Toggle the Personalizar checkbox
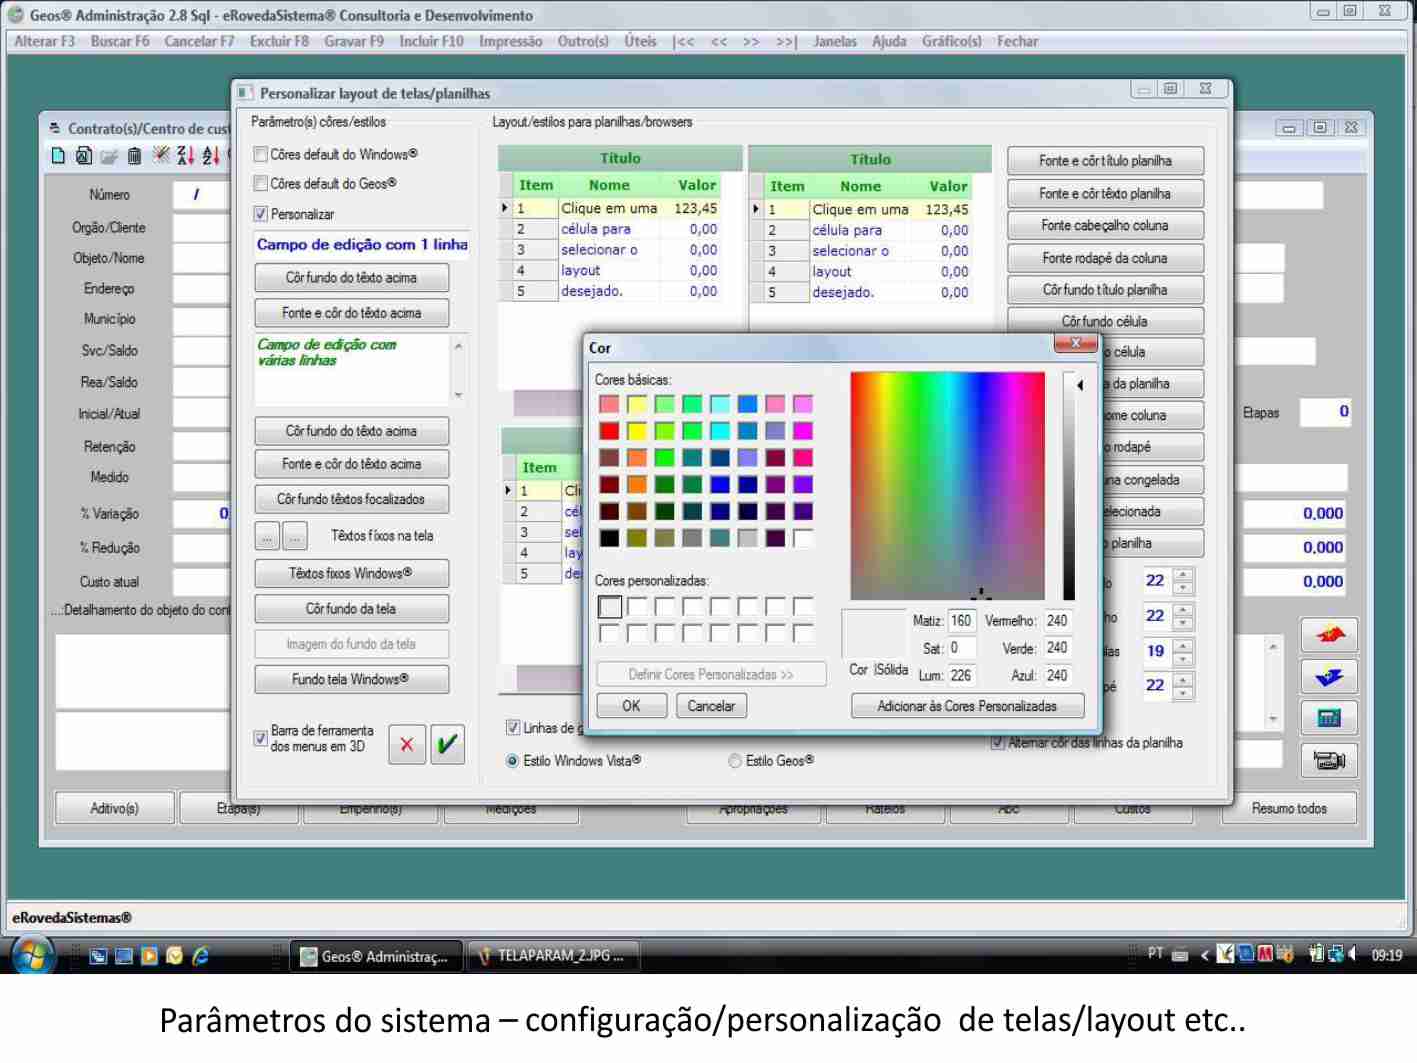 [260, 213]
